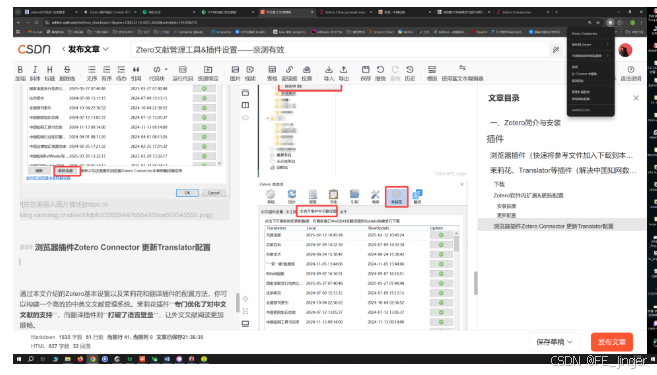The height and width of the screenshot is (375, 657).
Task: Click the 导出 export icon
Action: [344, 73]
